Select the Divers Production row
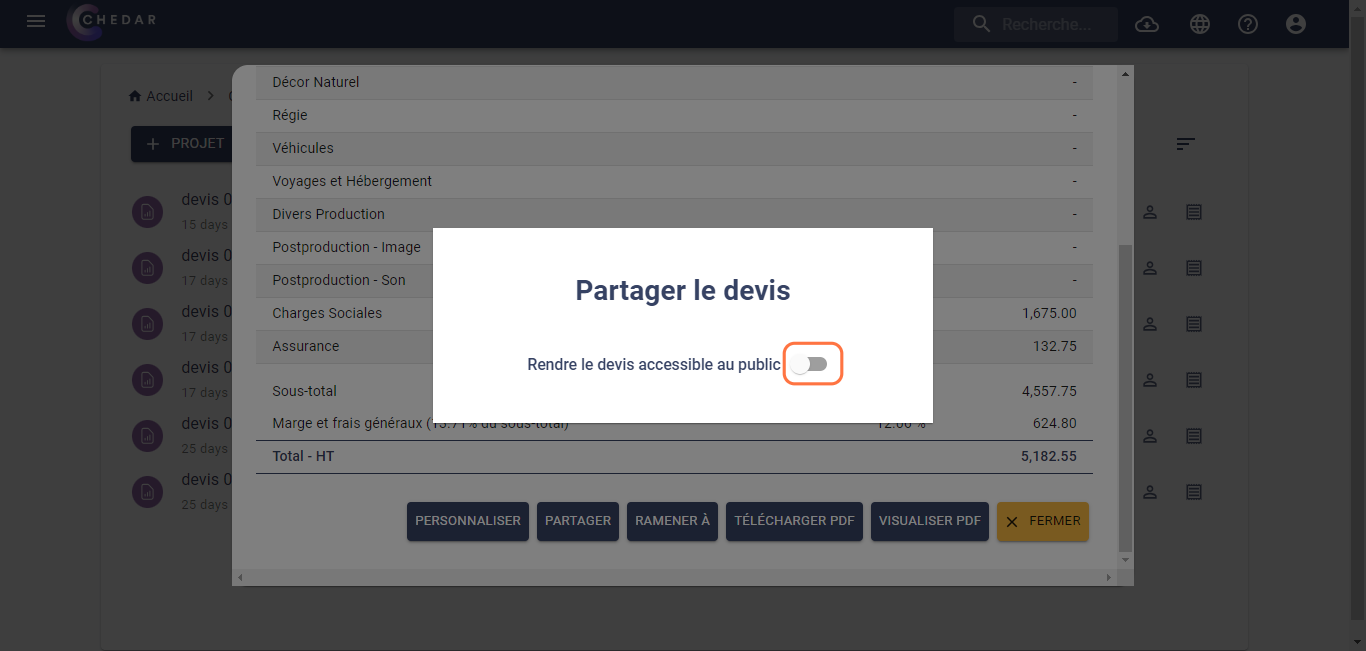The image size is (1366, 651). coord(674,214)
